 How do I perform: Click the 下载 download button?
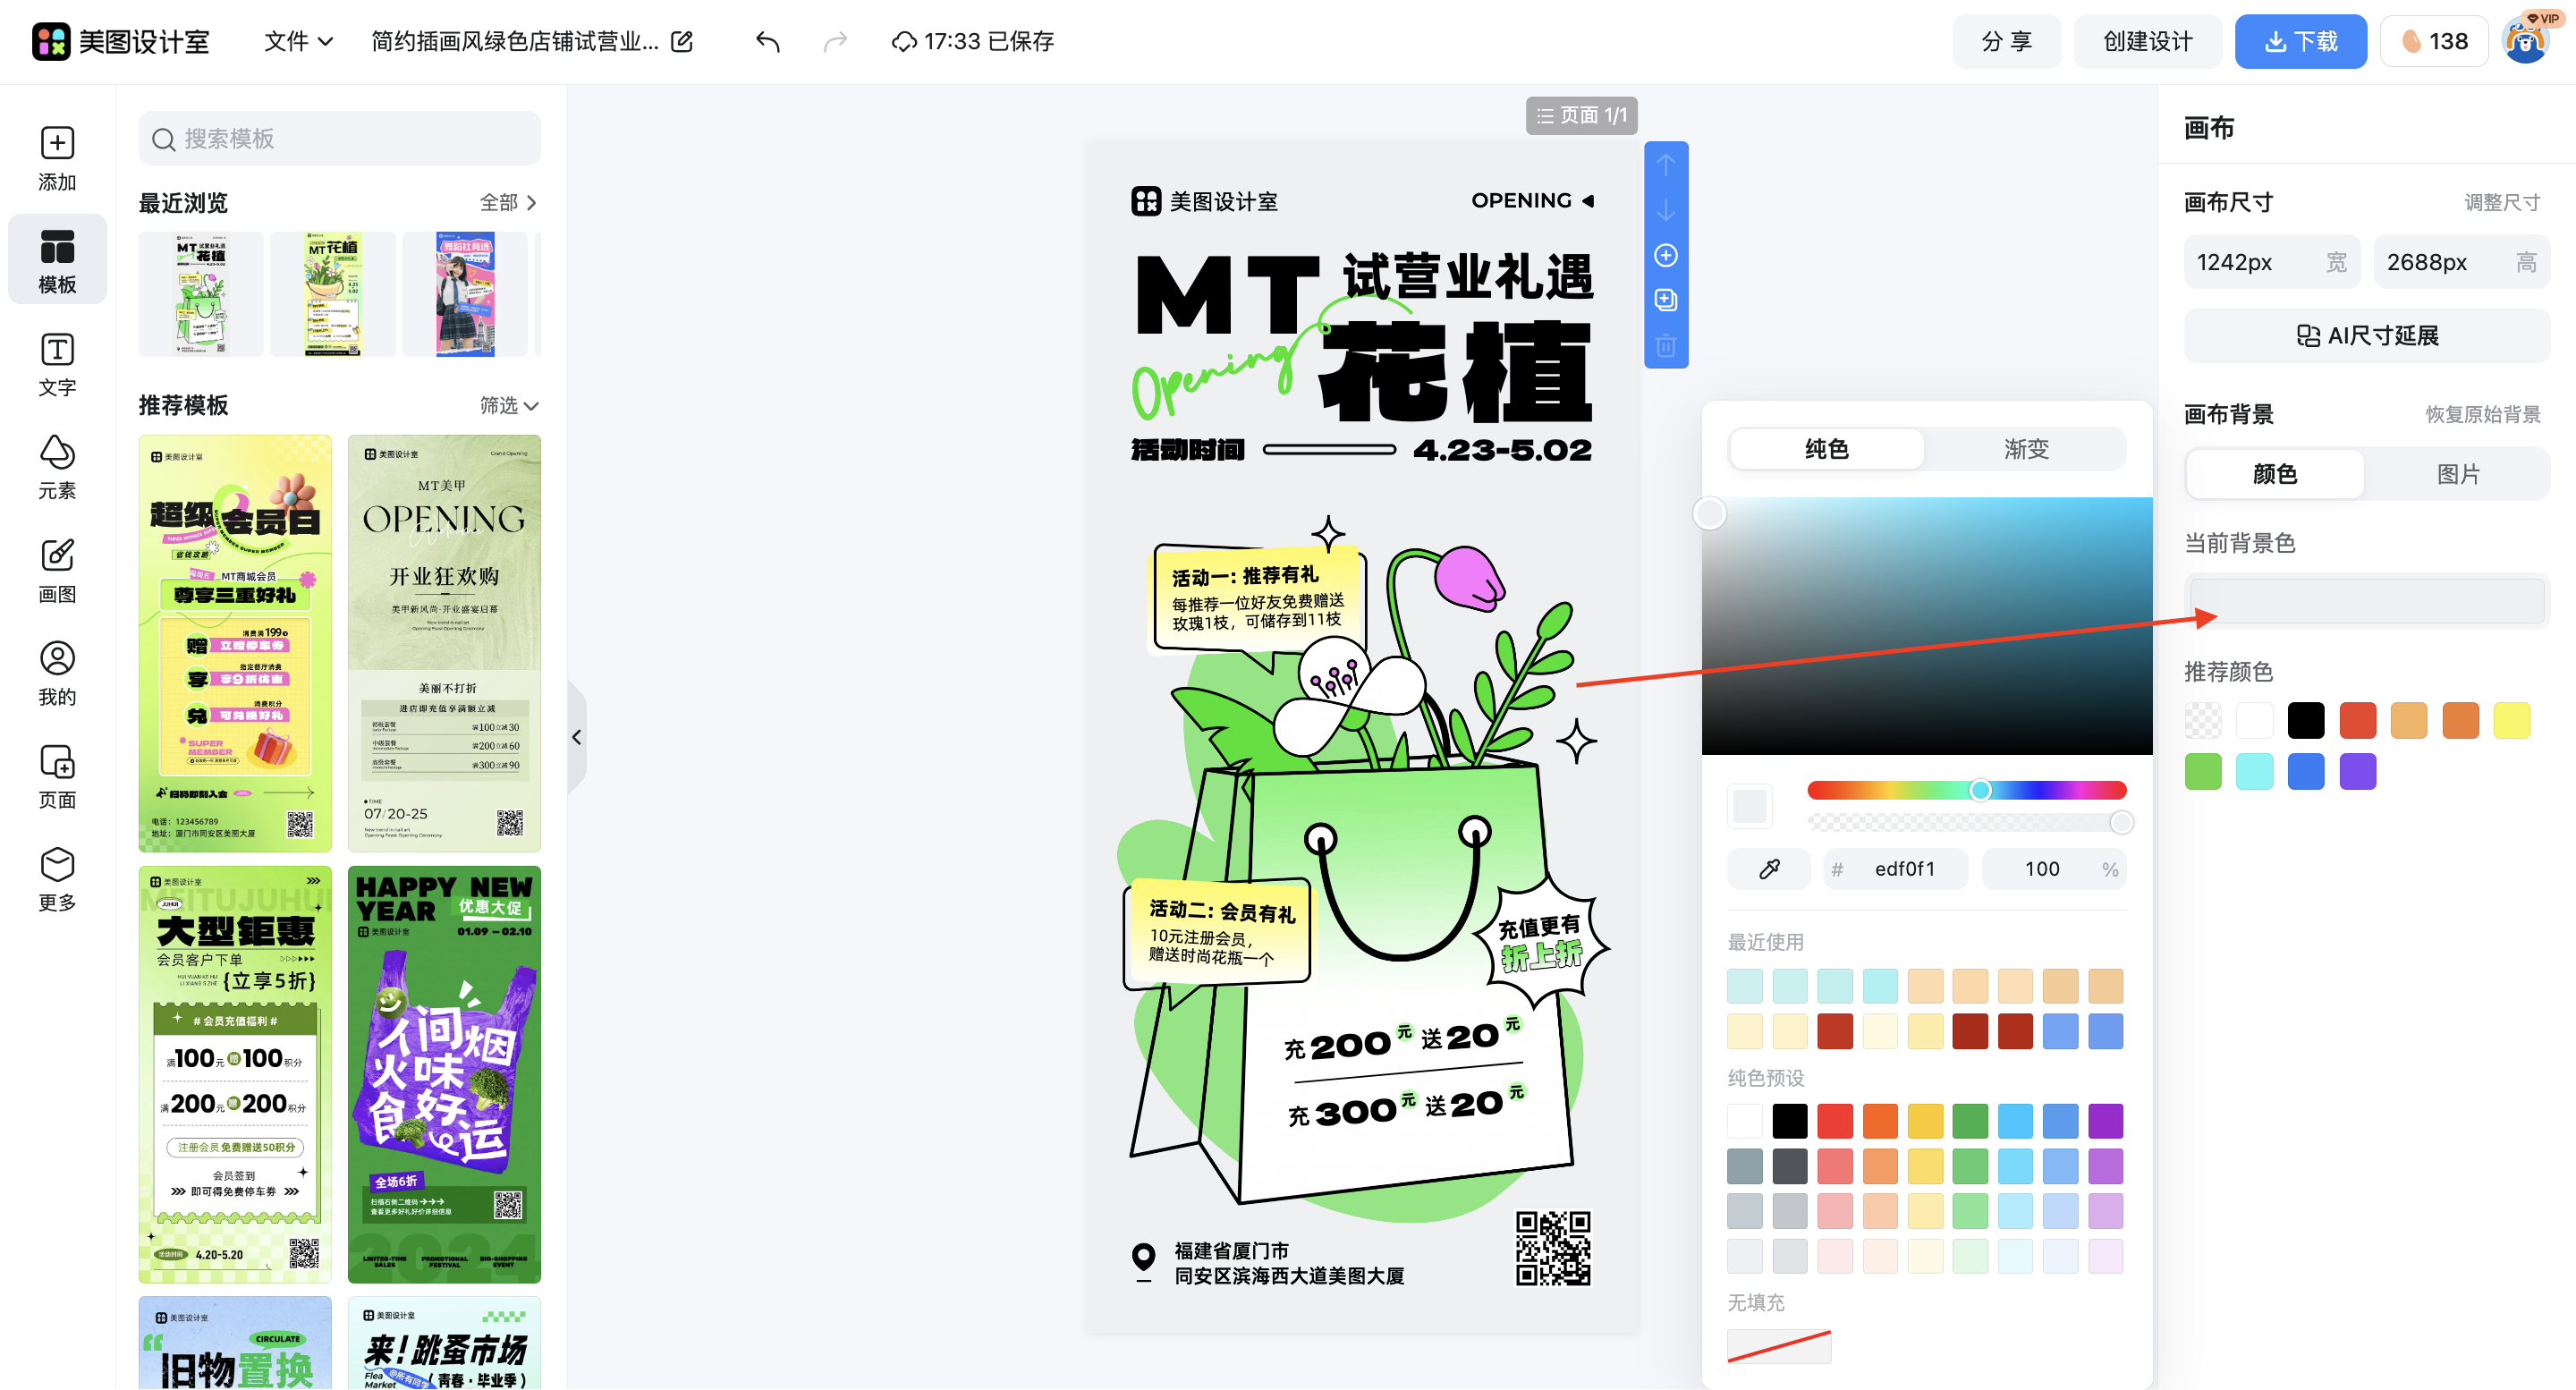(x=2300, y=41)
